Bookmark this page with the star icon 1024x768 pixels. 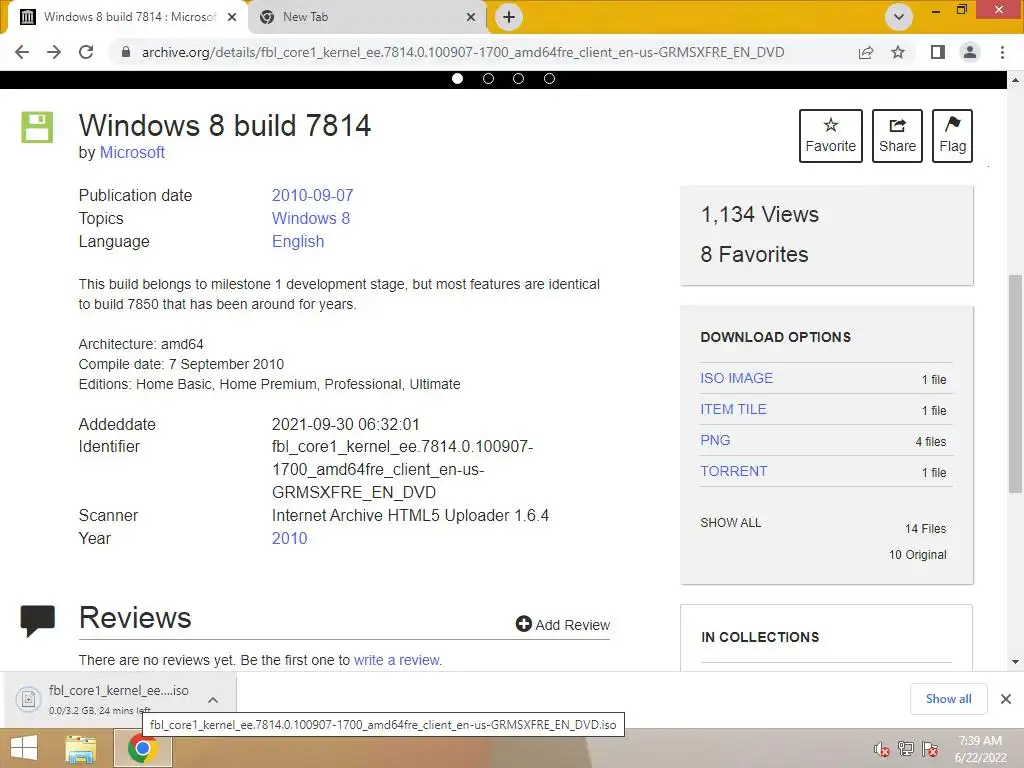tap(898, 52)
